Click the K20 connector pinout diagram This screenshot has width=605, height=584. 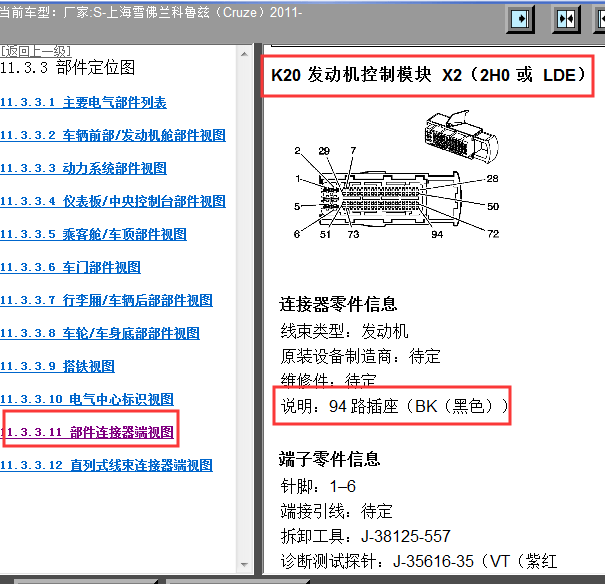[397, 193]
